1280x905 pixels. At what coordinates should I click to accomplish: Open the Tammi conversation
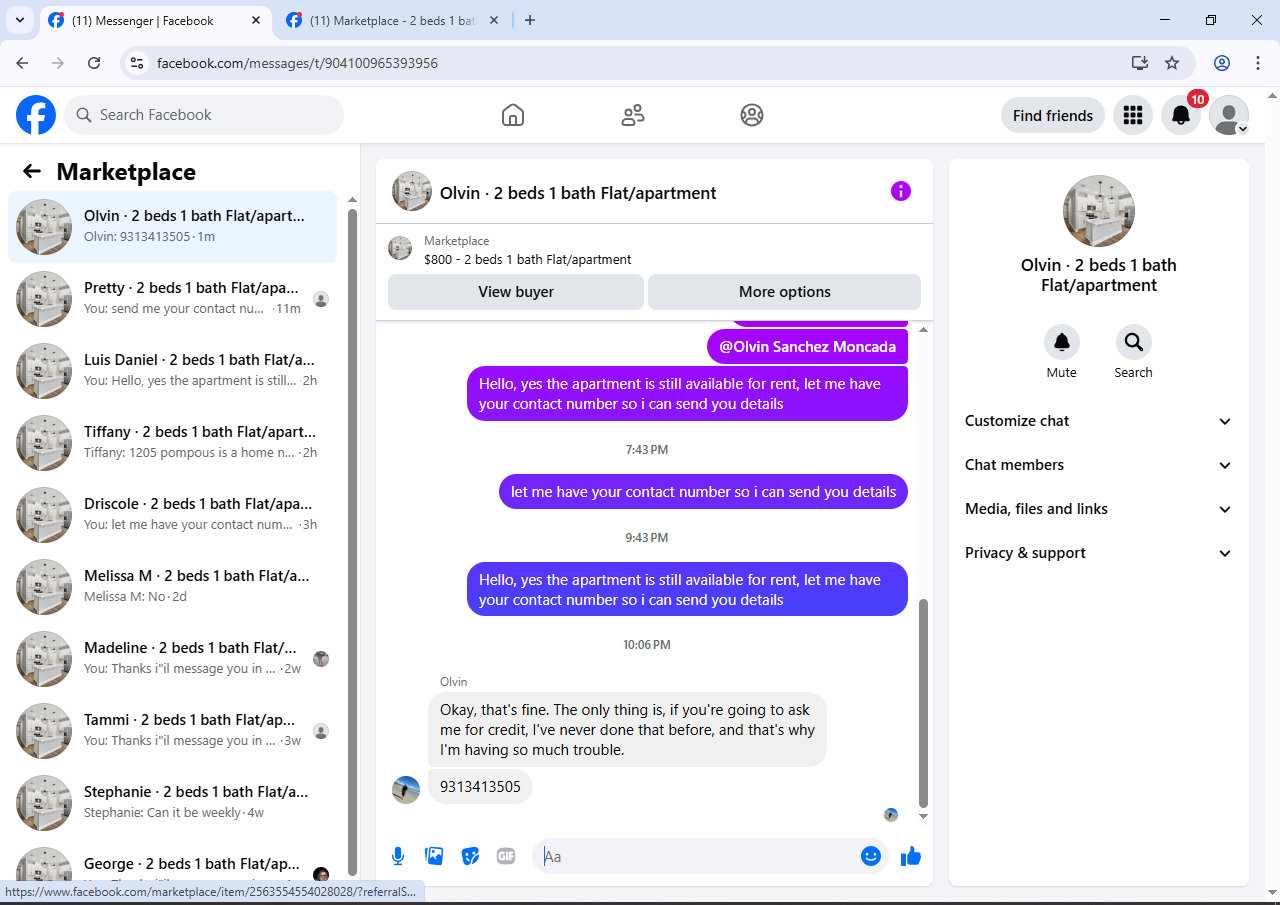[x=173, y=731]
